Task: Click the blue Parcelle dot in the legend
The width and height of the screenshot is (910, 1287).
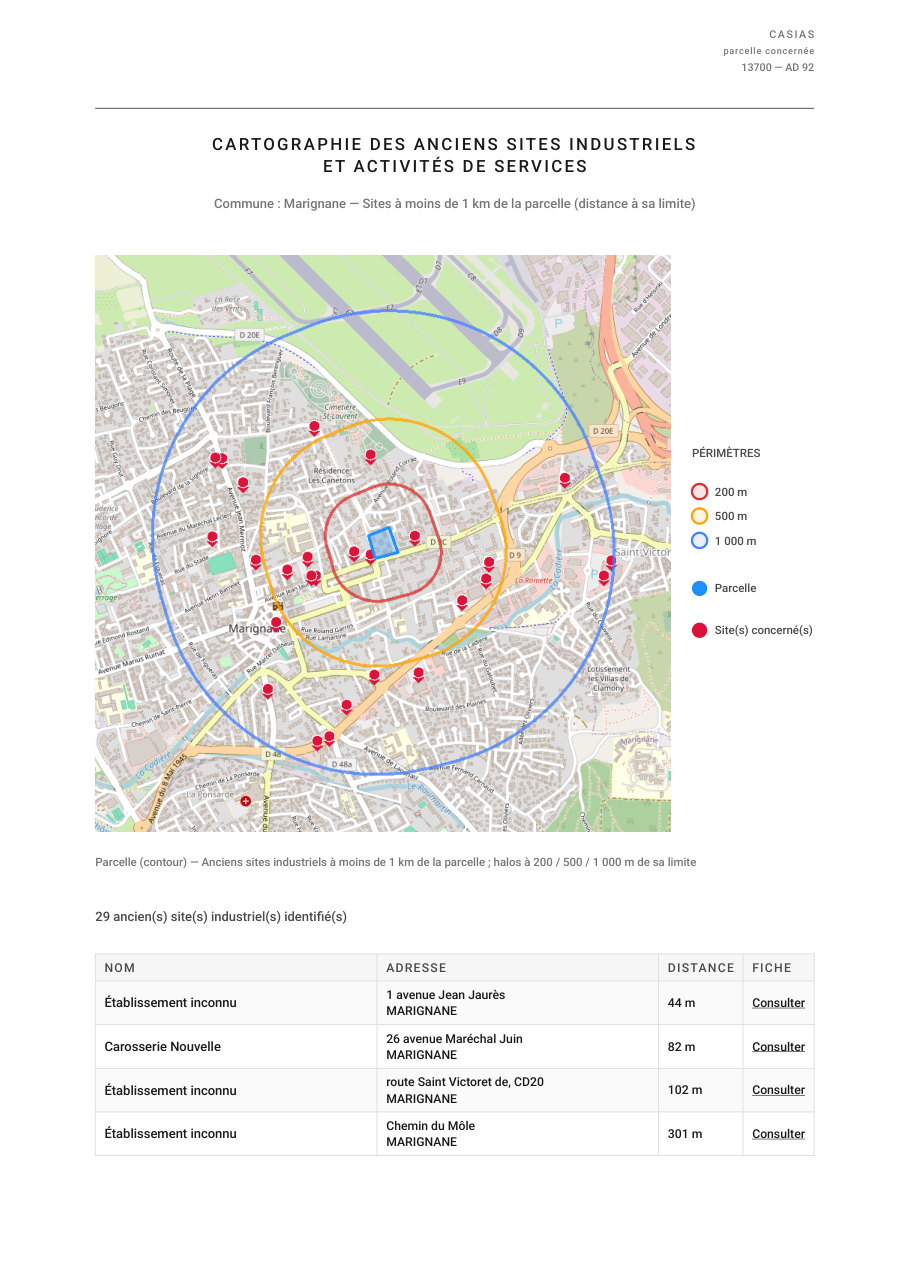Action: (x=700, y=588)
